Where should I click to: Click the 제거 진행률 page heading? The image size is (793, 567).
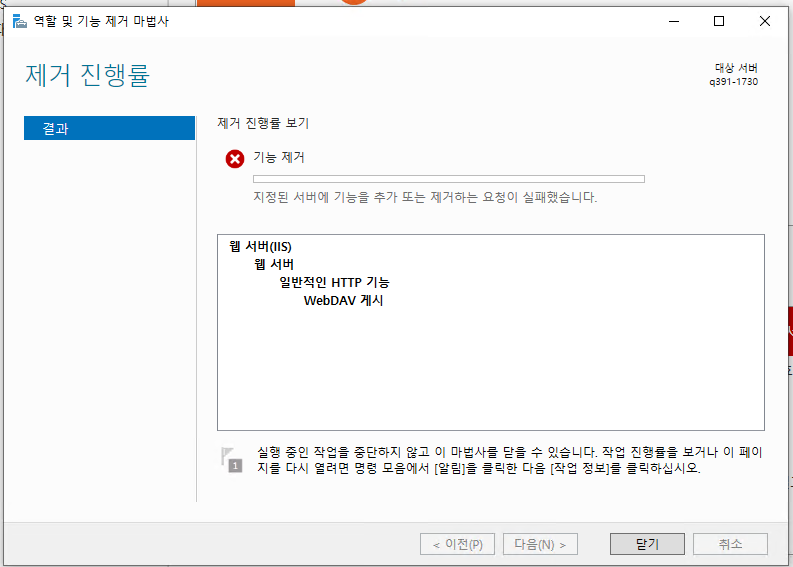[87, 75]
